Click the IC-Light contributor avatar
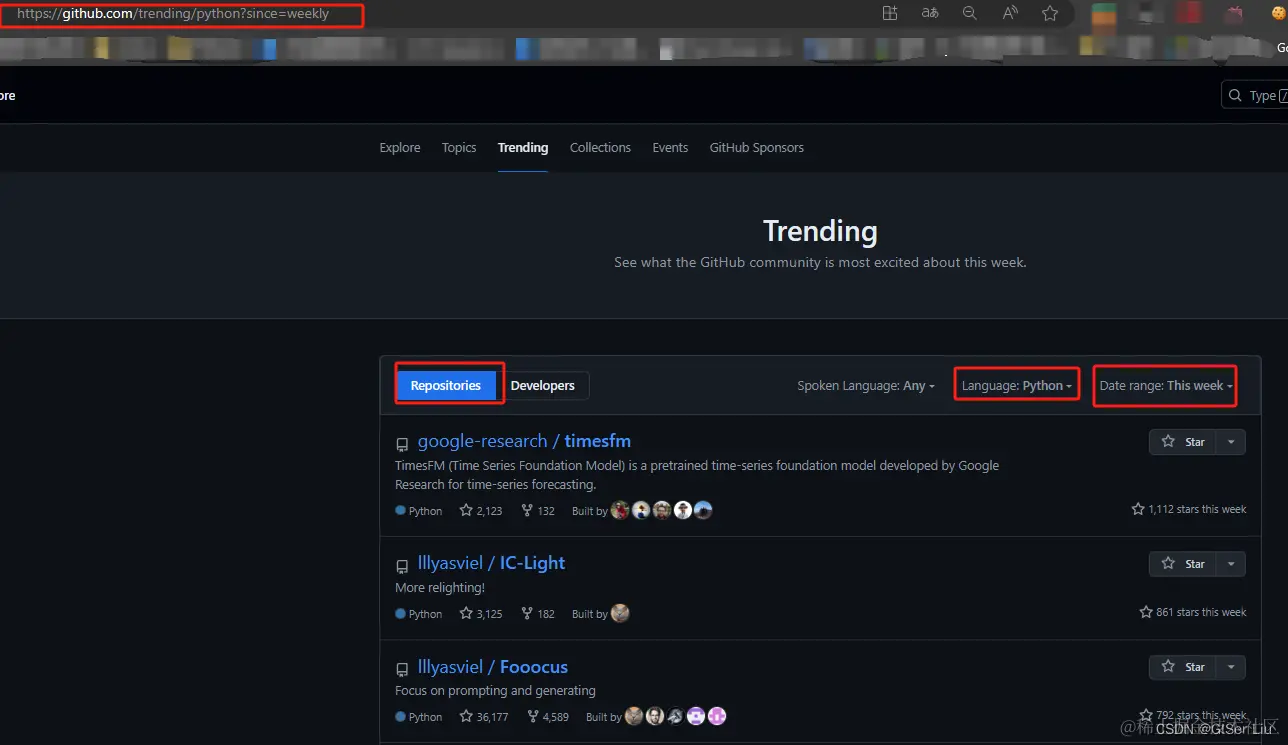Viewport: 1288px width, 745px height. 620,613
